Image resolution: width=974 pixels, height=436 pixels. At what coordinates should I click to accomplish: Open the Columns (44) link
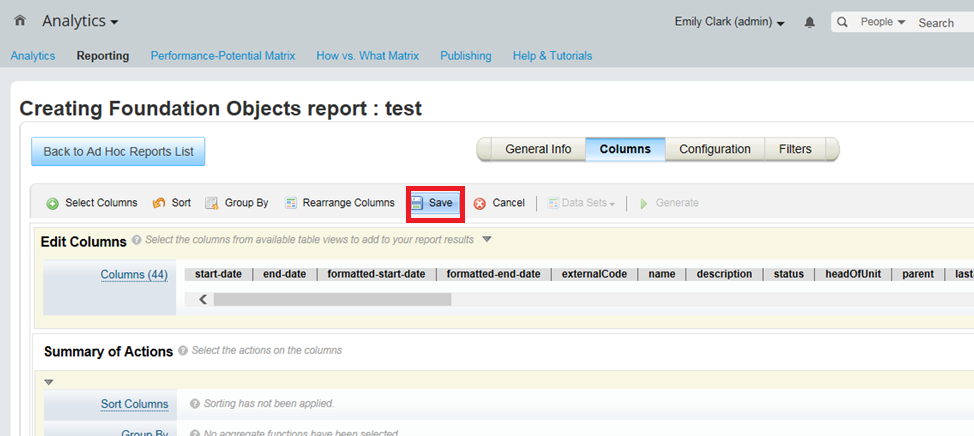click(134, 275)
